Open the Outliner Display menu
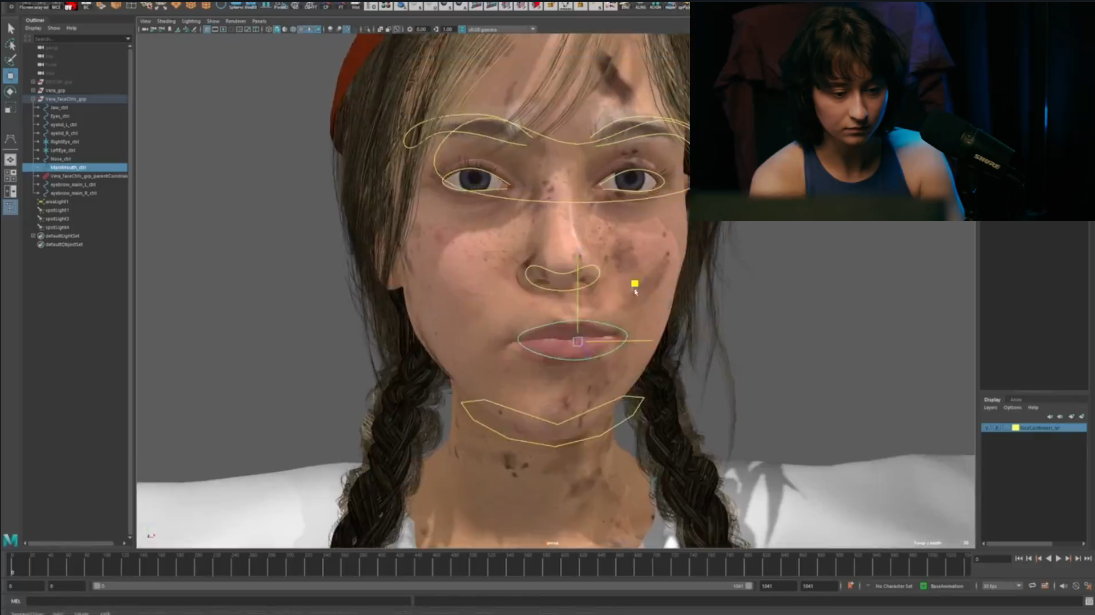1095x615 pixels. (33, 28)
